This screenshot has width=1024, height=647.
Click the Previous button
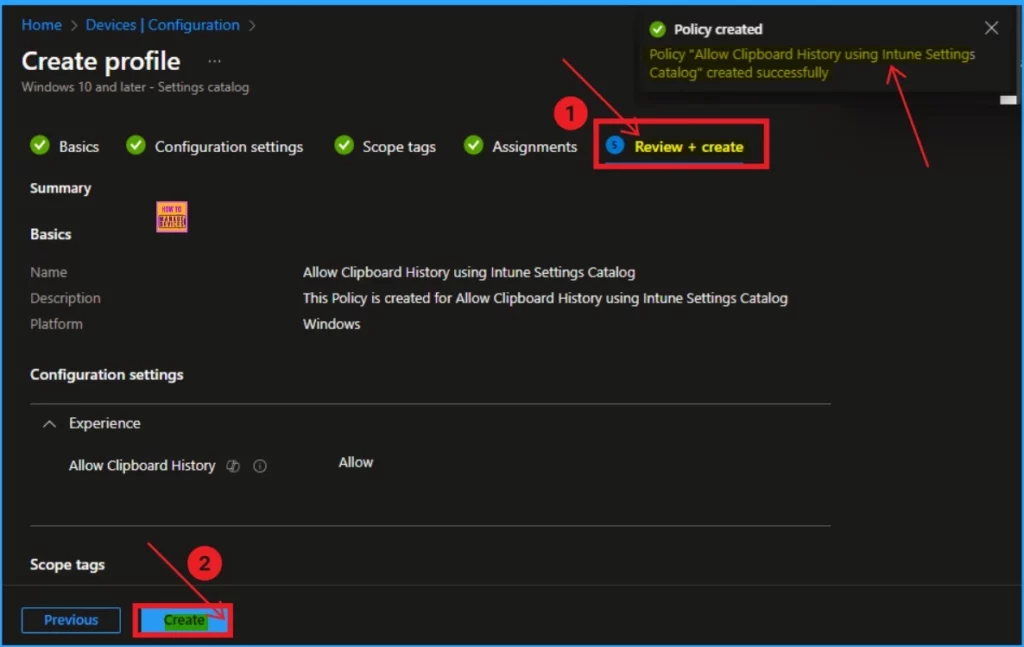[x=71, y=620]
